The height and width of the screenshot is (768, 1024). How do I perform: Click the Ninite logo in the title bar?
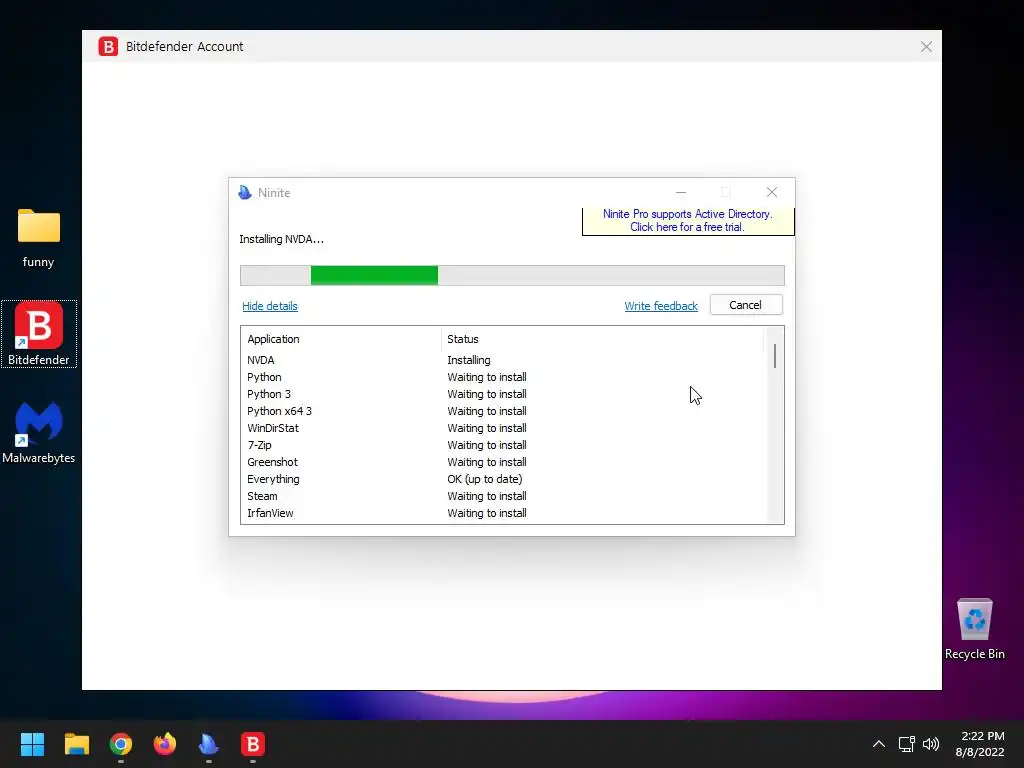coord(245,193)
